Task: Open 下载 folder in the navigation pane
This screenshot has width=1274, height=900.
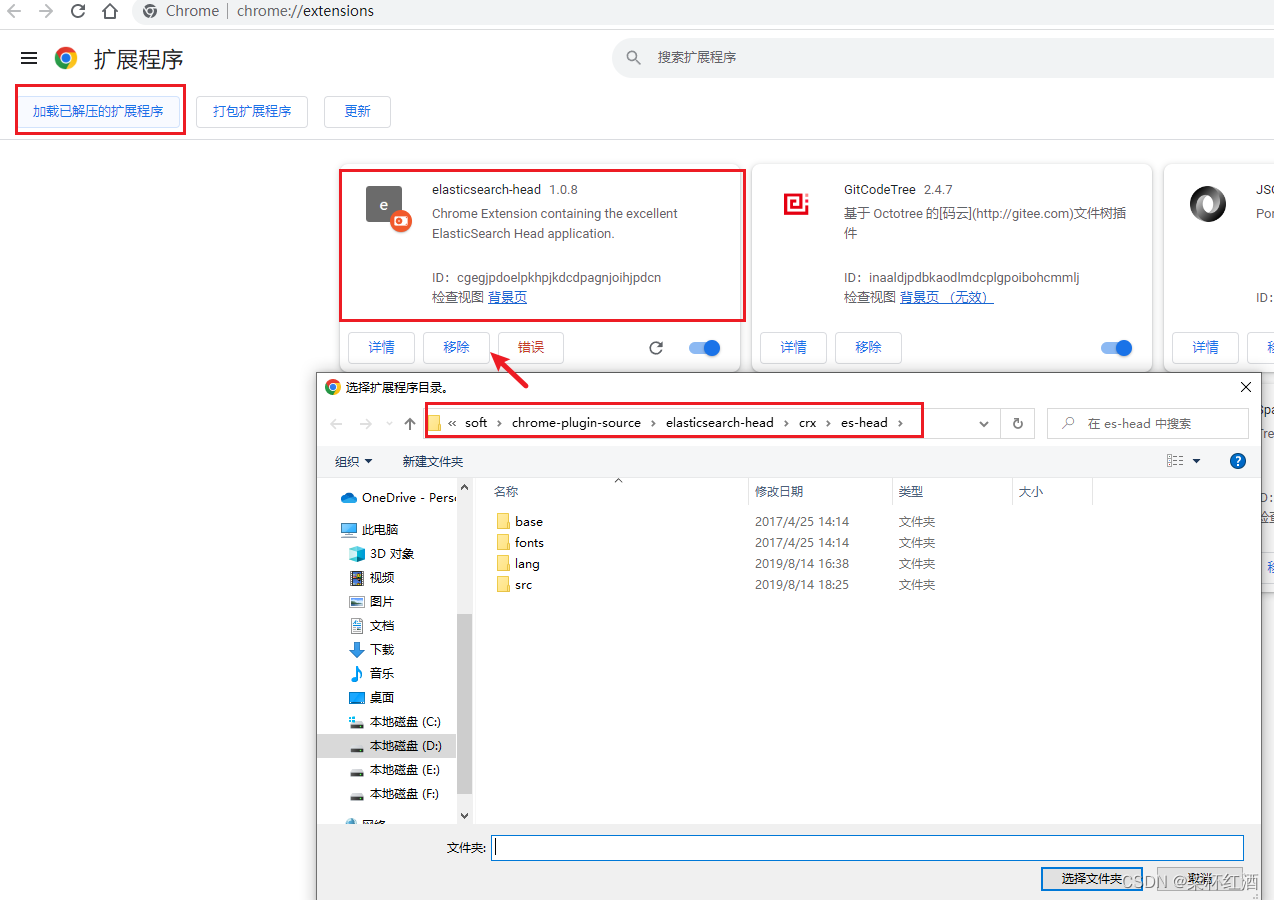Action: pyautogui.click(x=372, y=649)
